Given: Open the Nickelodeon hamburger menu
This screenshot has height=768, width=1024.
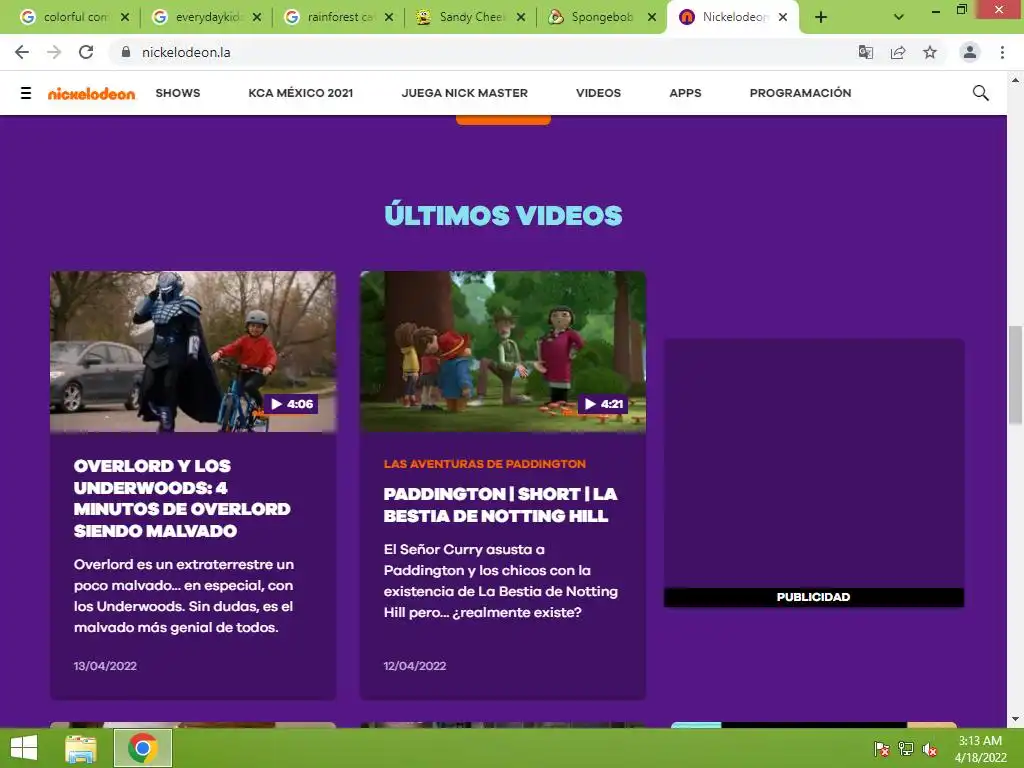Looking at the screenshot, I should 25,93.
